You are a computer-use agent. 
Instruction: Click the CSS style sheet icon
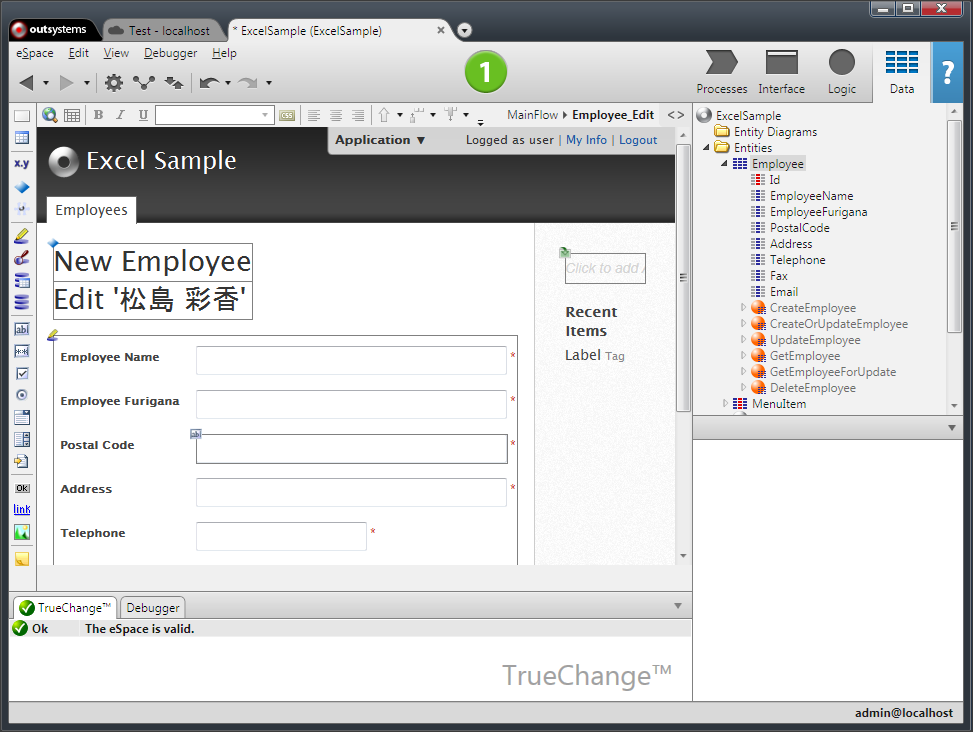(x=287, y=115)
